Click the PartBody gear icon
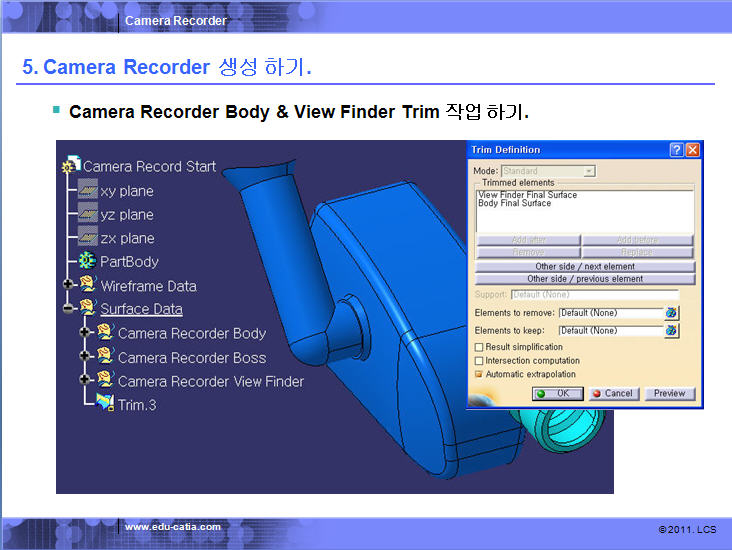 click(x=88, y=262)
